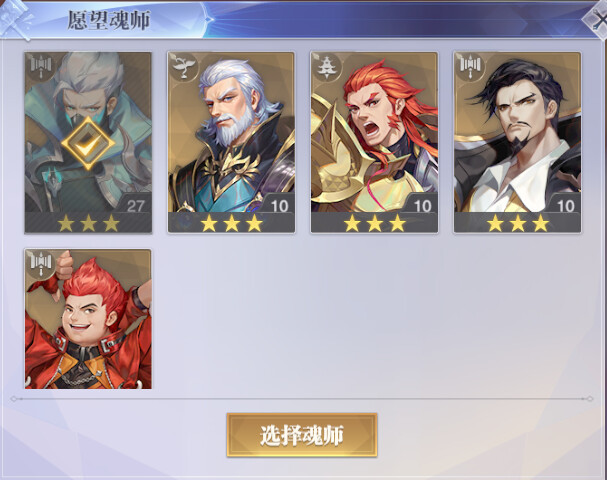Click the hammer emblem beside 愿望魂师 title
This screenshot has width=607, height=480.
15,20
